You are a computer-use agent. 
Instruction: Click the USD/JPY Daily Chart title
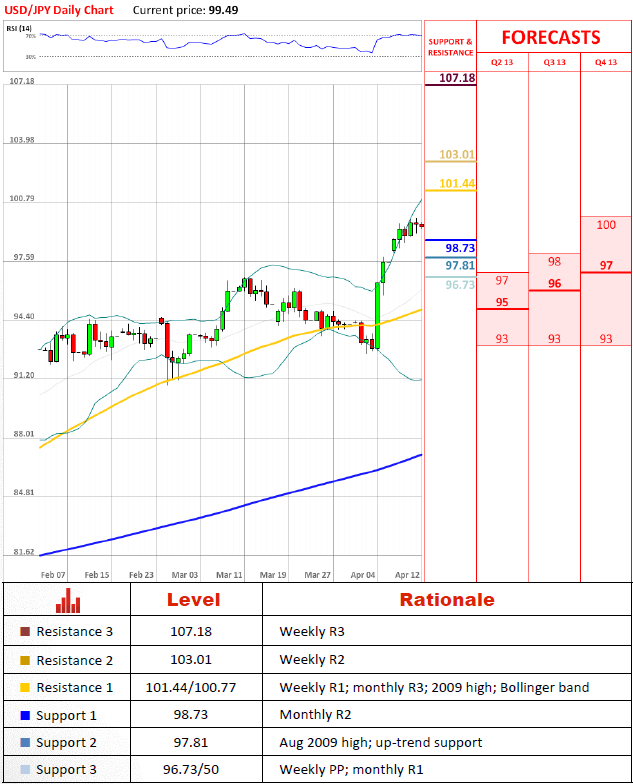tap(59, 10)
